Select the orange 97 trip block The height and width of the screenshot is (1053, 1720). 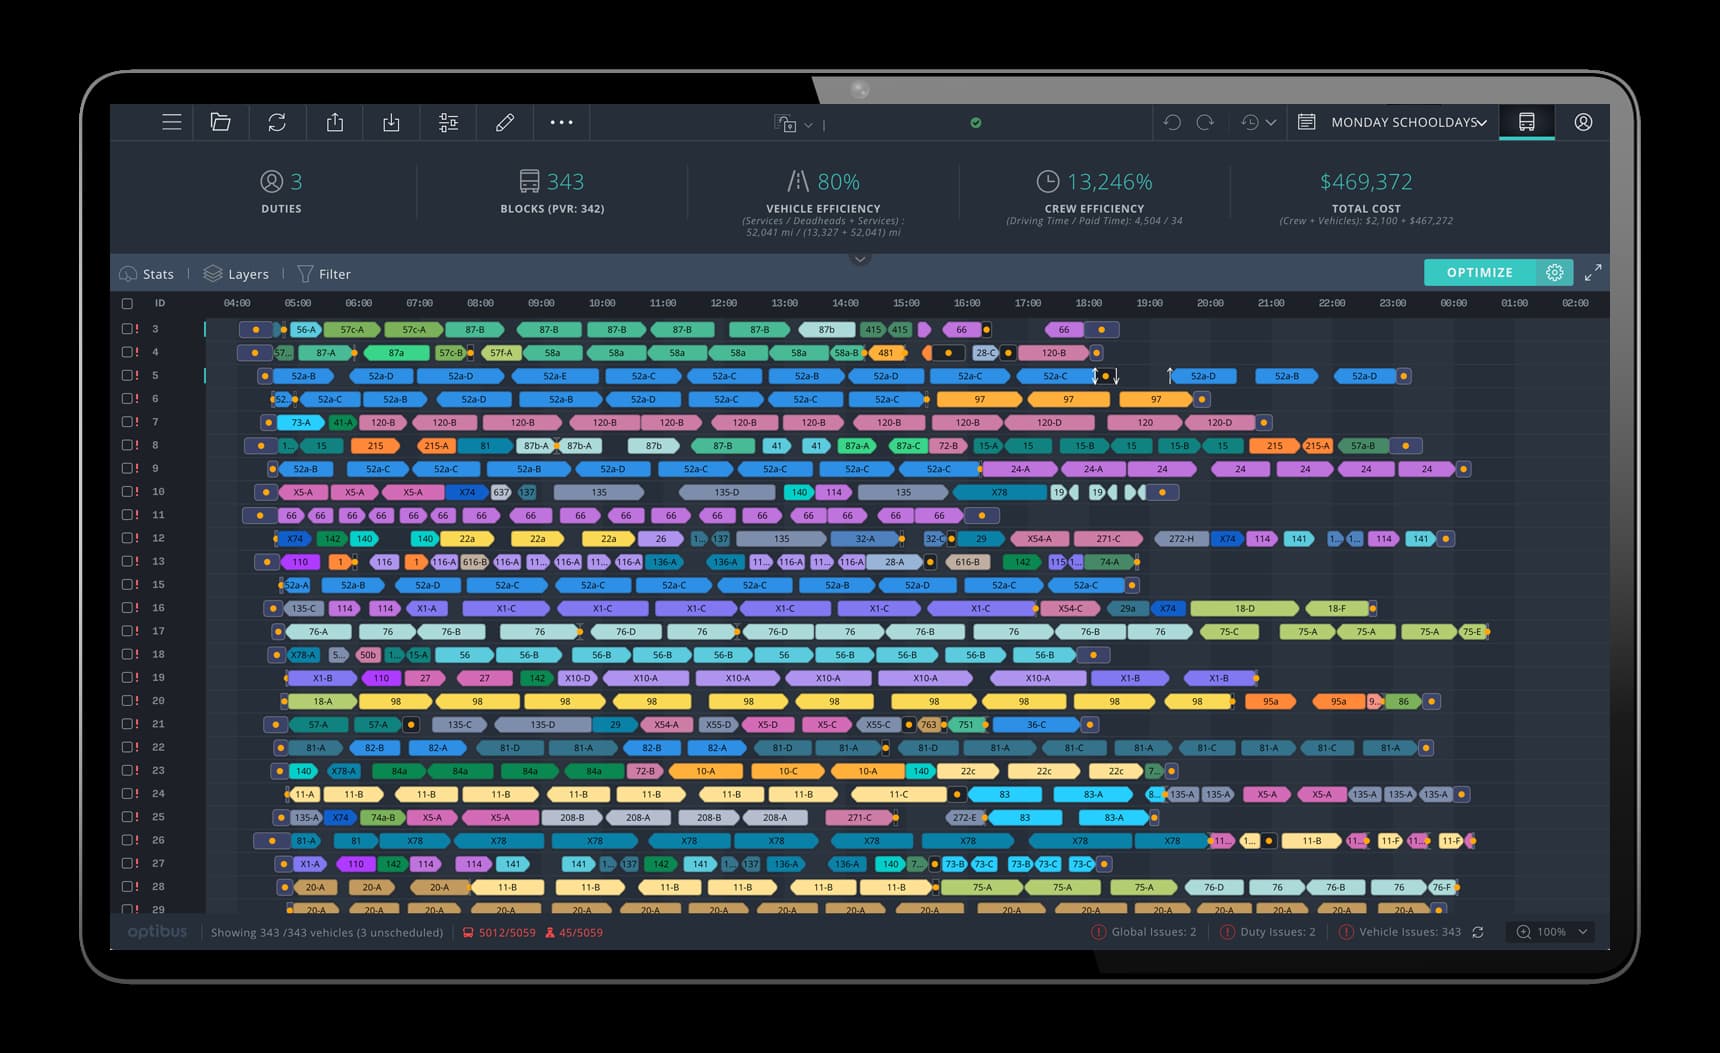pos(979,399)
